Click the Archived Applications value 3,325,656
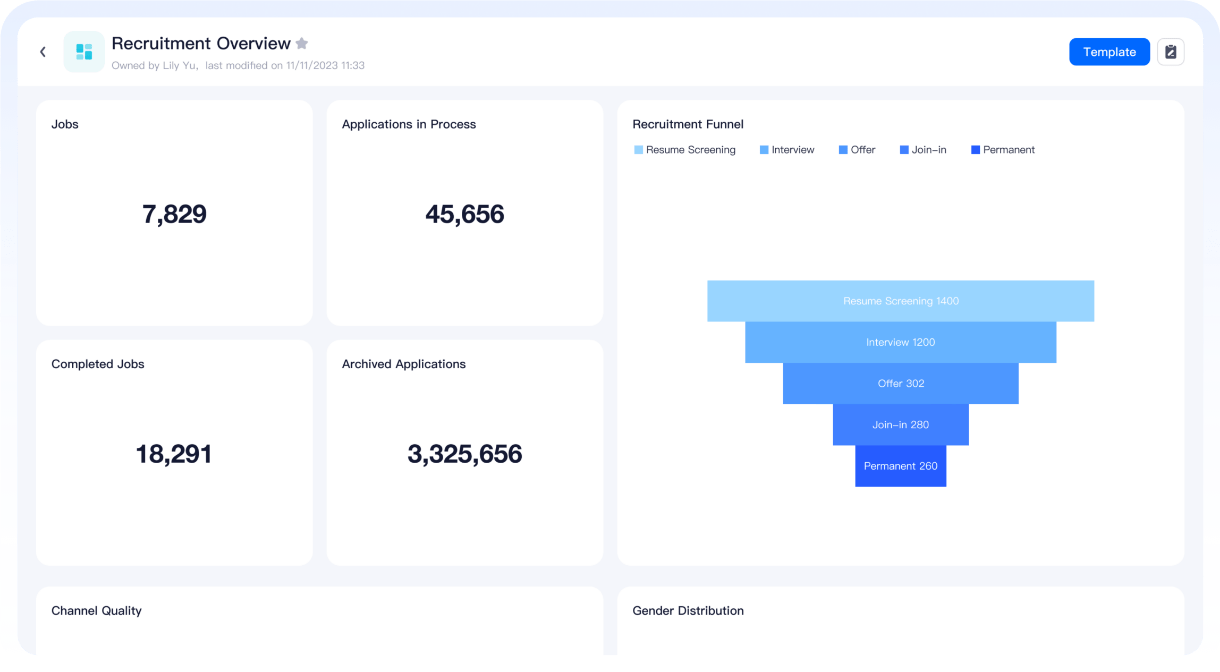 [464, 454]
